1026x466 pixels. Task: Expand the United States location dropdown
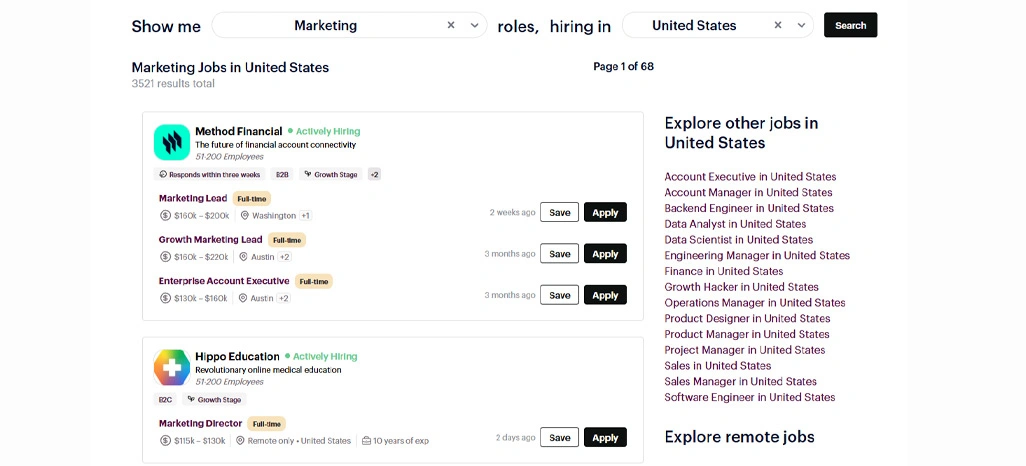point(802,26)
